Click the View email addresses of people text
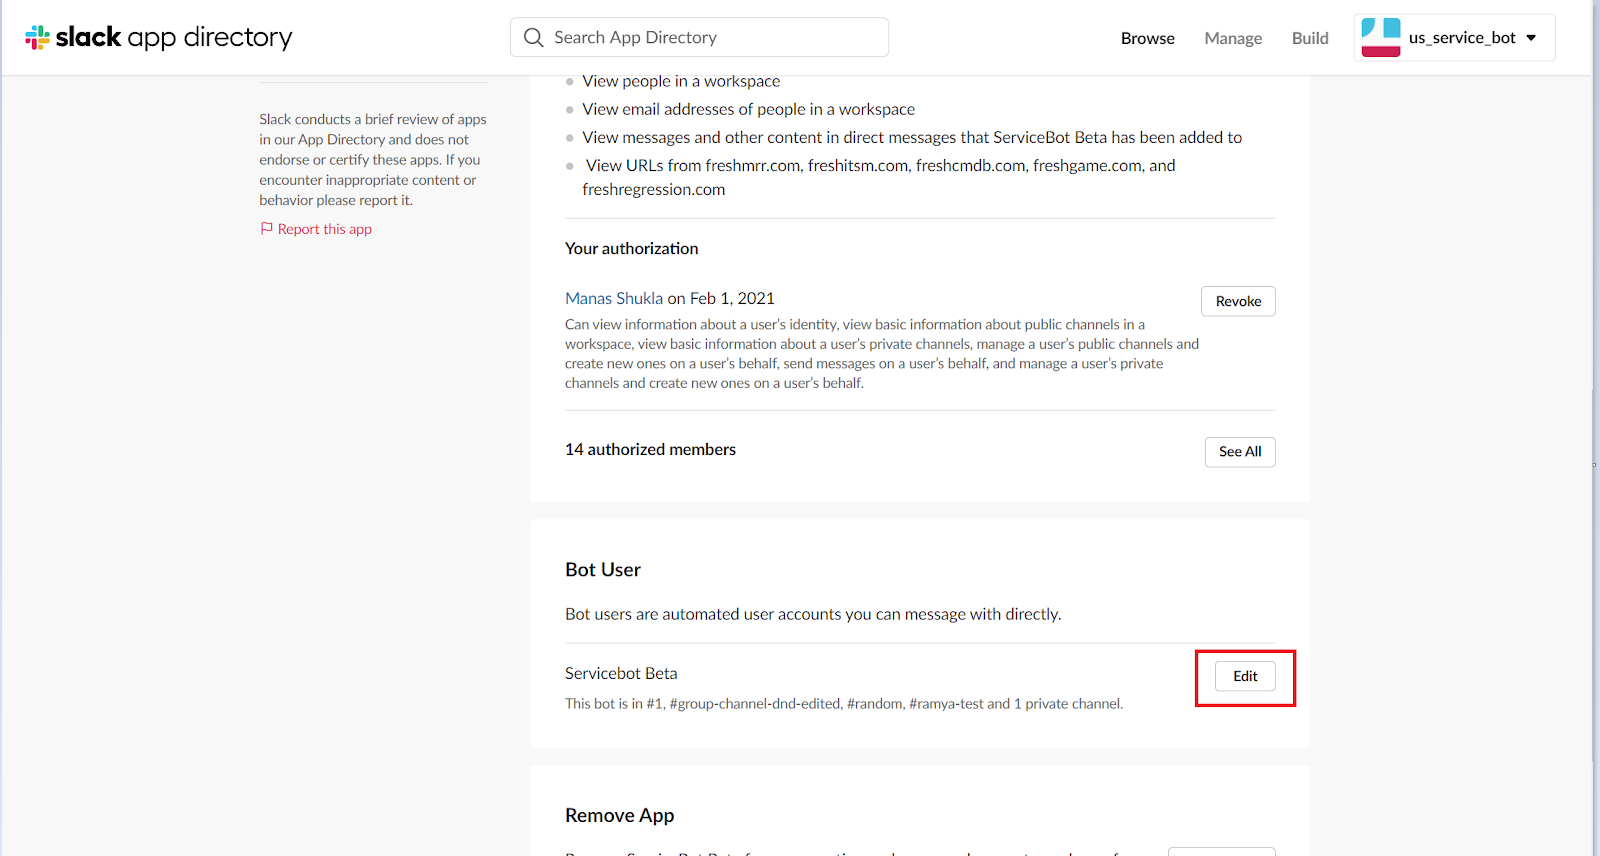Image resolution: width=1600 pixels, height=856 pixels. [749, 109]
